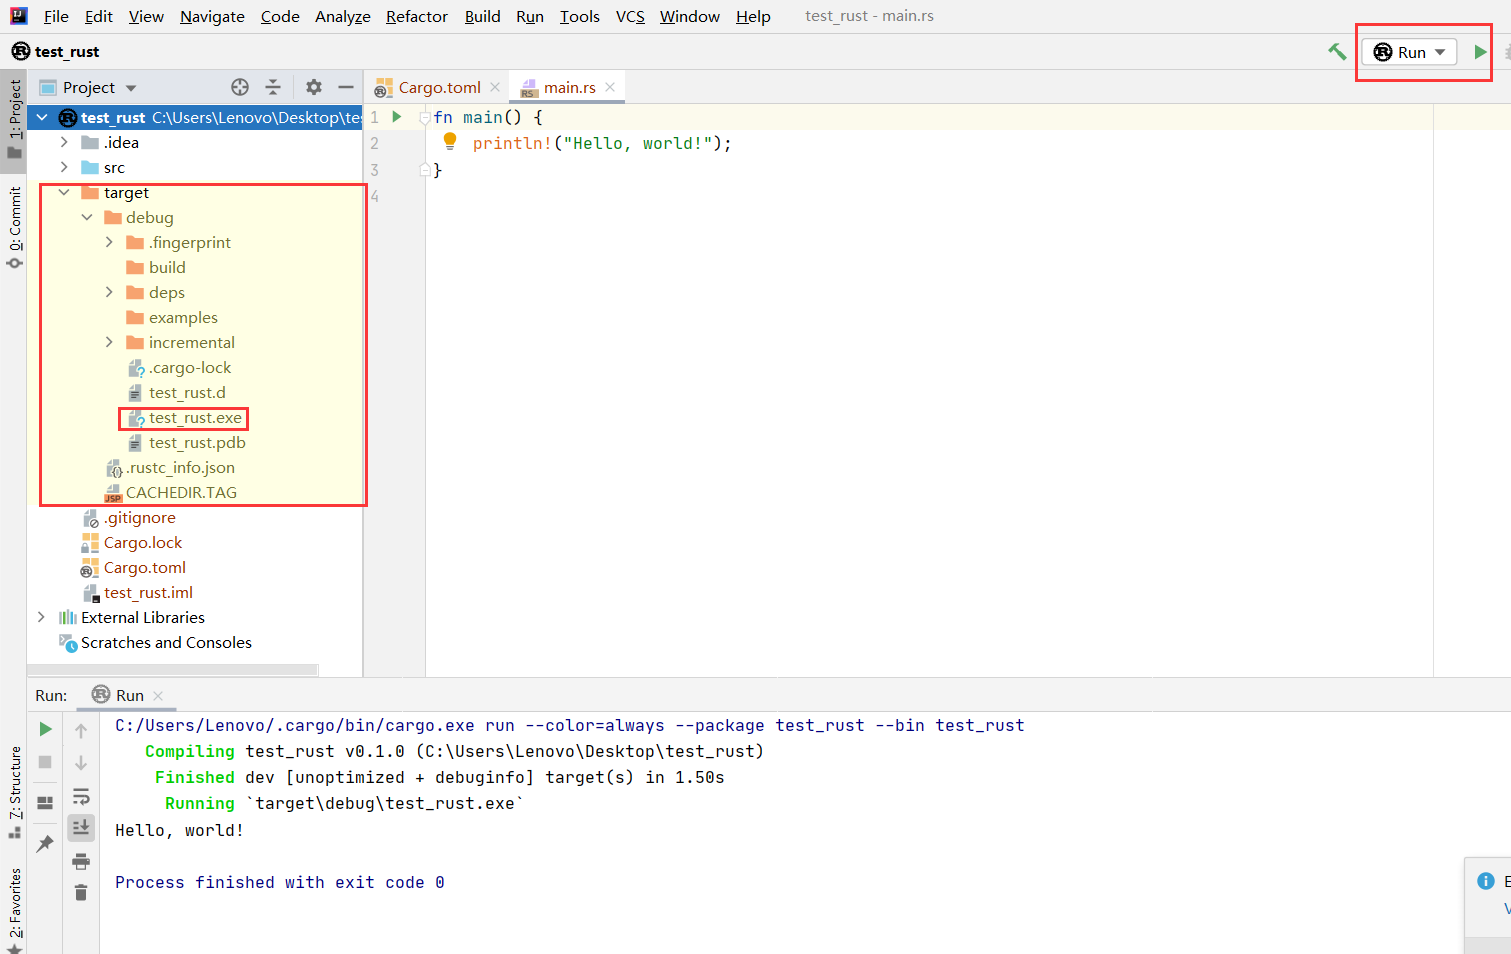Toggle scroll-to-end in the Run console
This screenshot has height=954, width=1511.
pyautogui.click(x=81, y=827)
